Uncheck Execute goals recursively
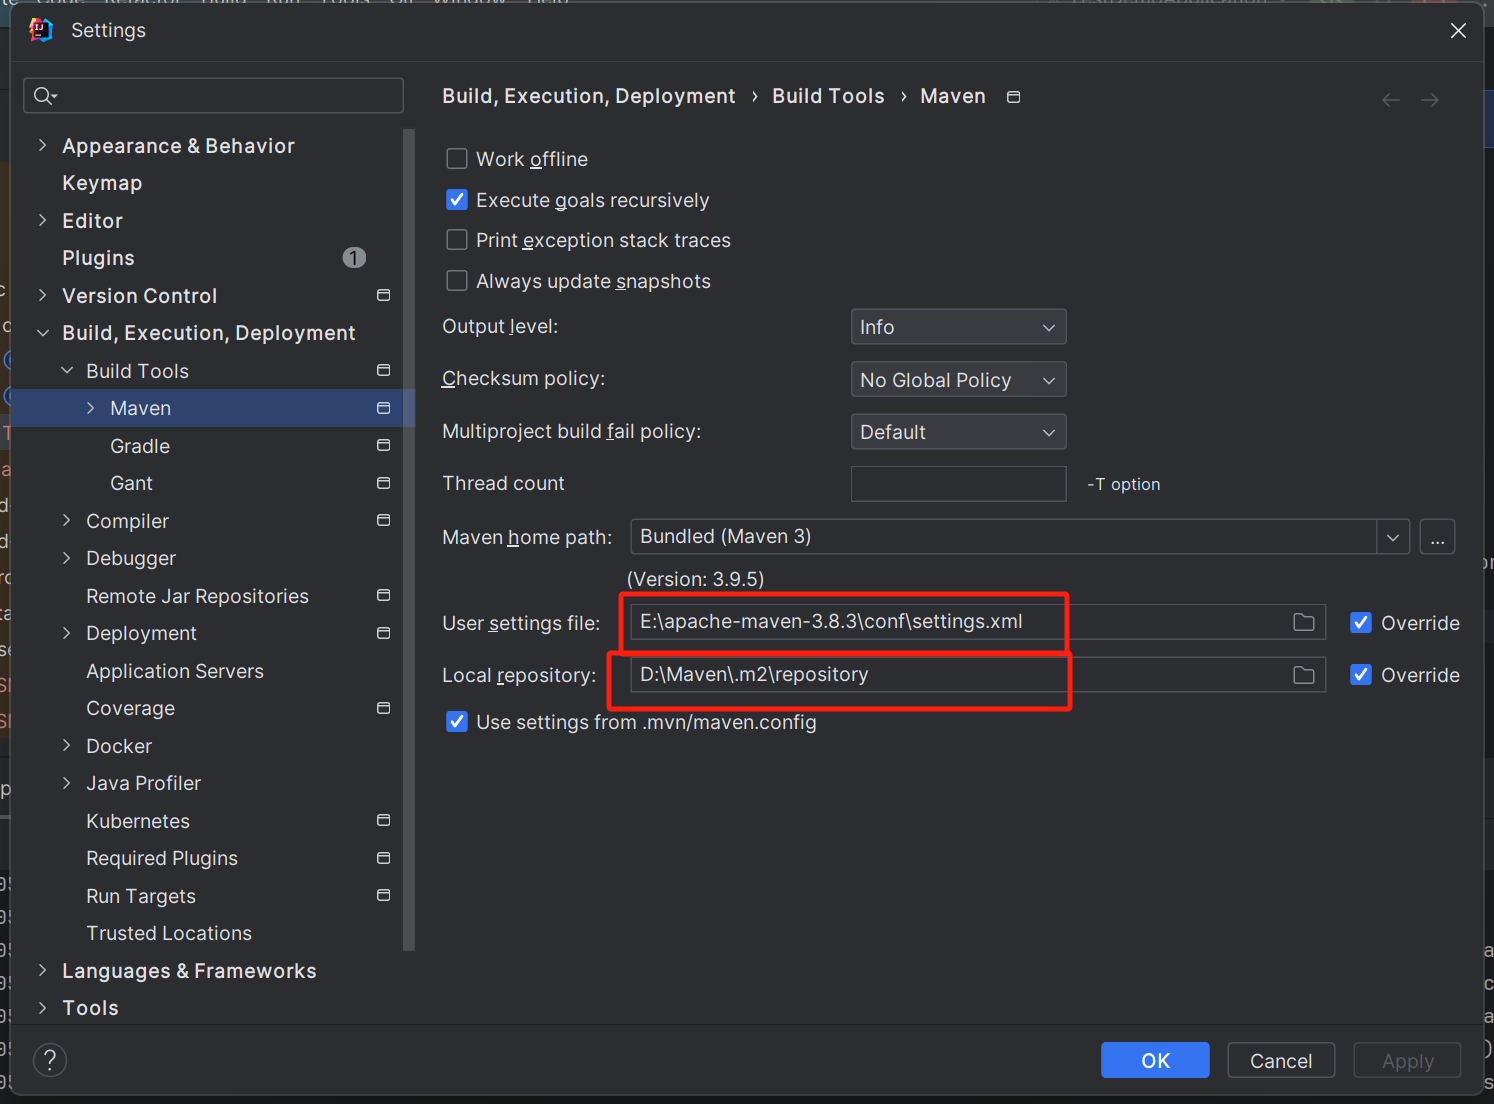Screen dimensions: 1494x1104 point(457,200)
